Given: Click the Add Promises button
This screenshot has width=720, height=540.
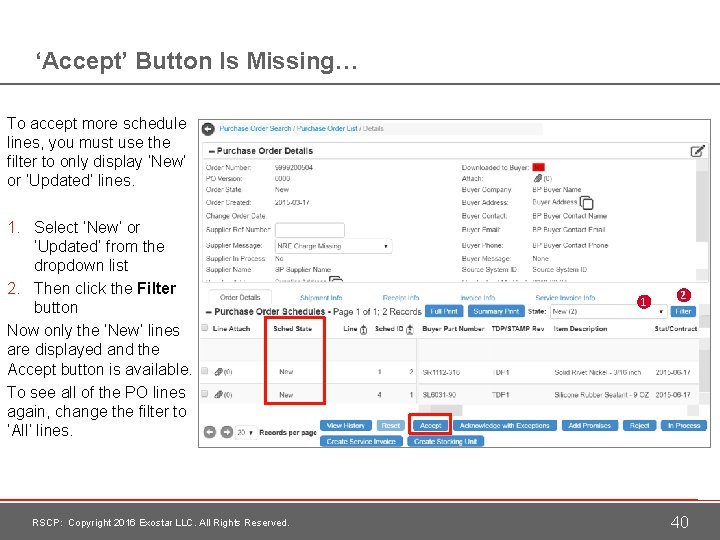Looking at the screenshot, I should [x=590, y=426].
